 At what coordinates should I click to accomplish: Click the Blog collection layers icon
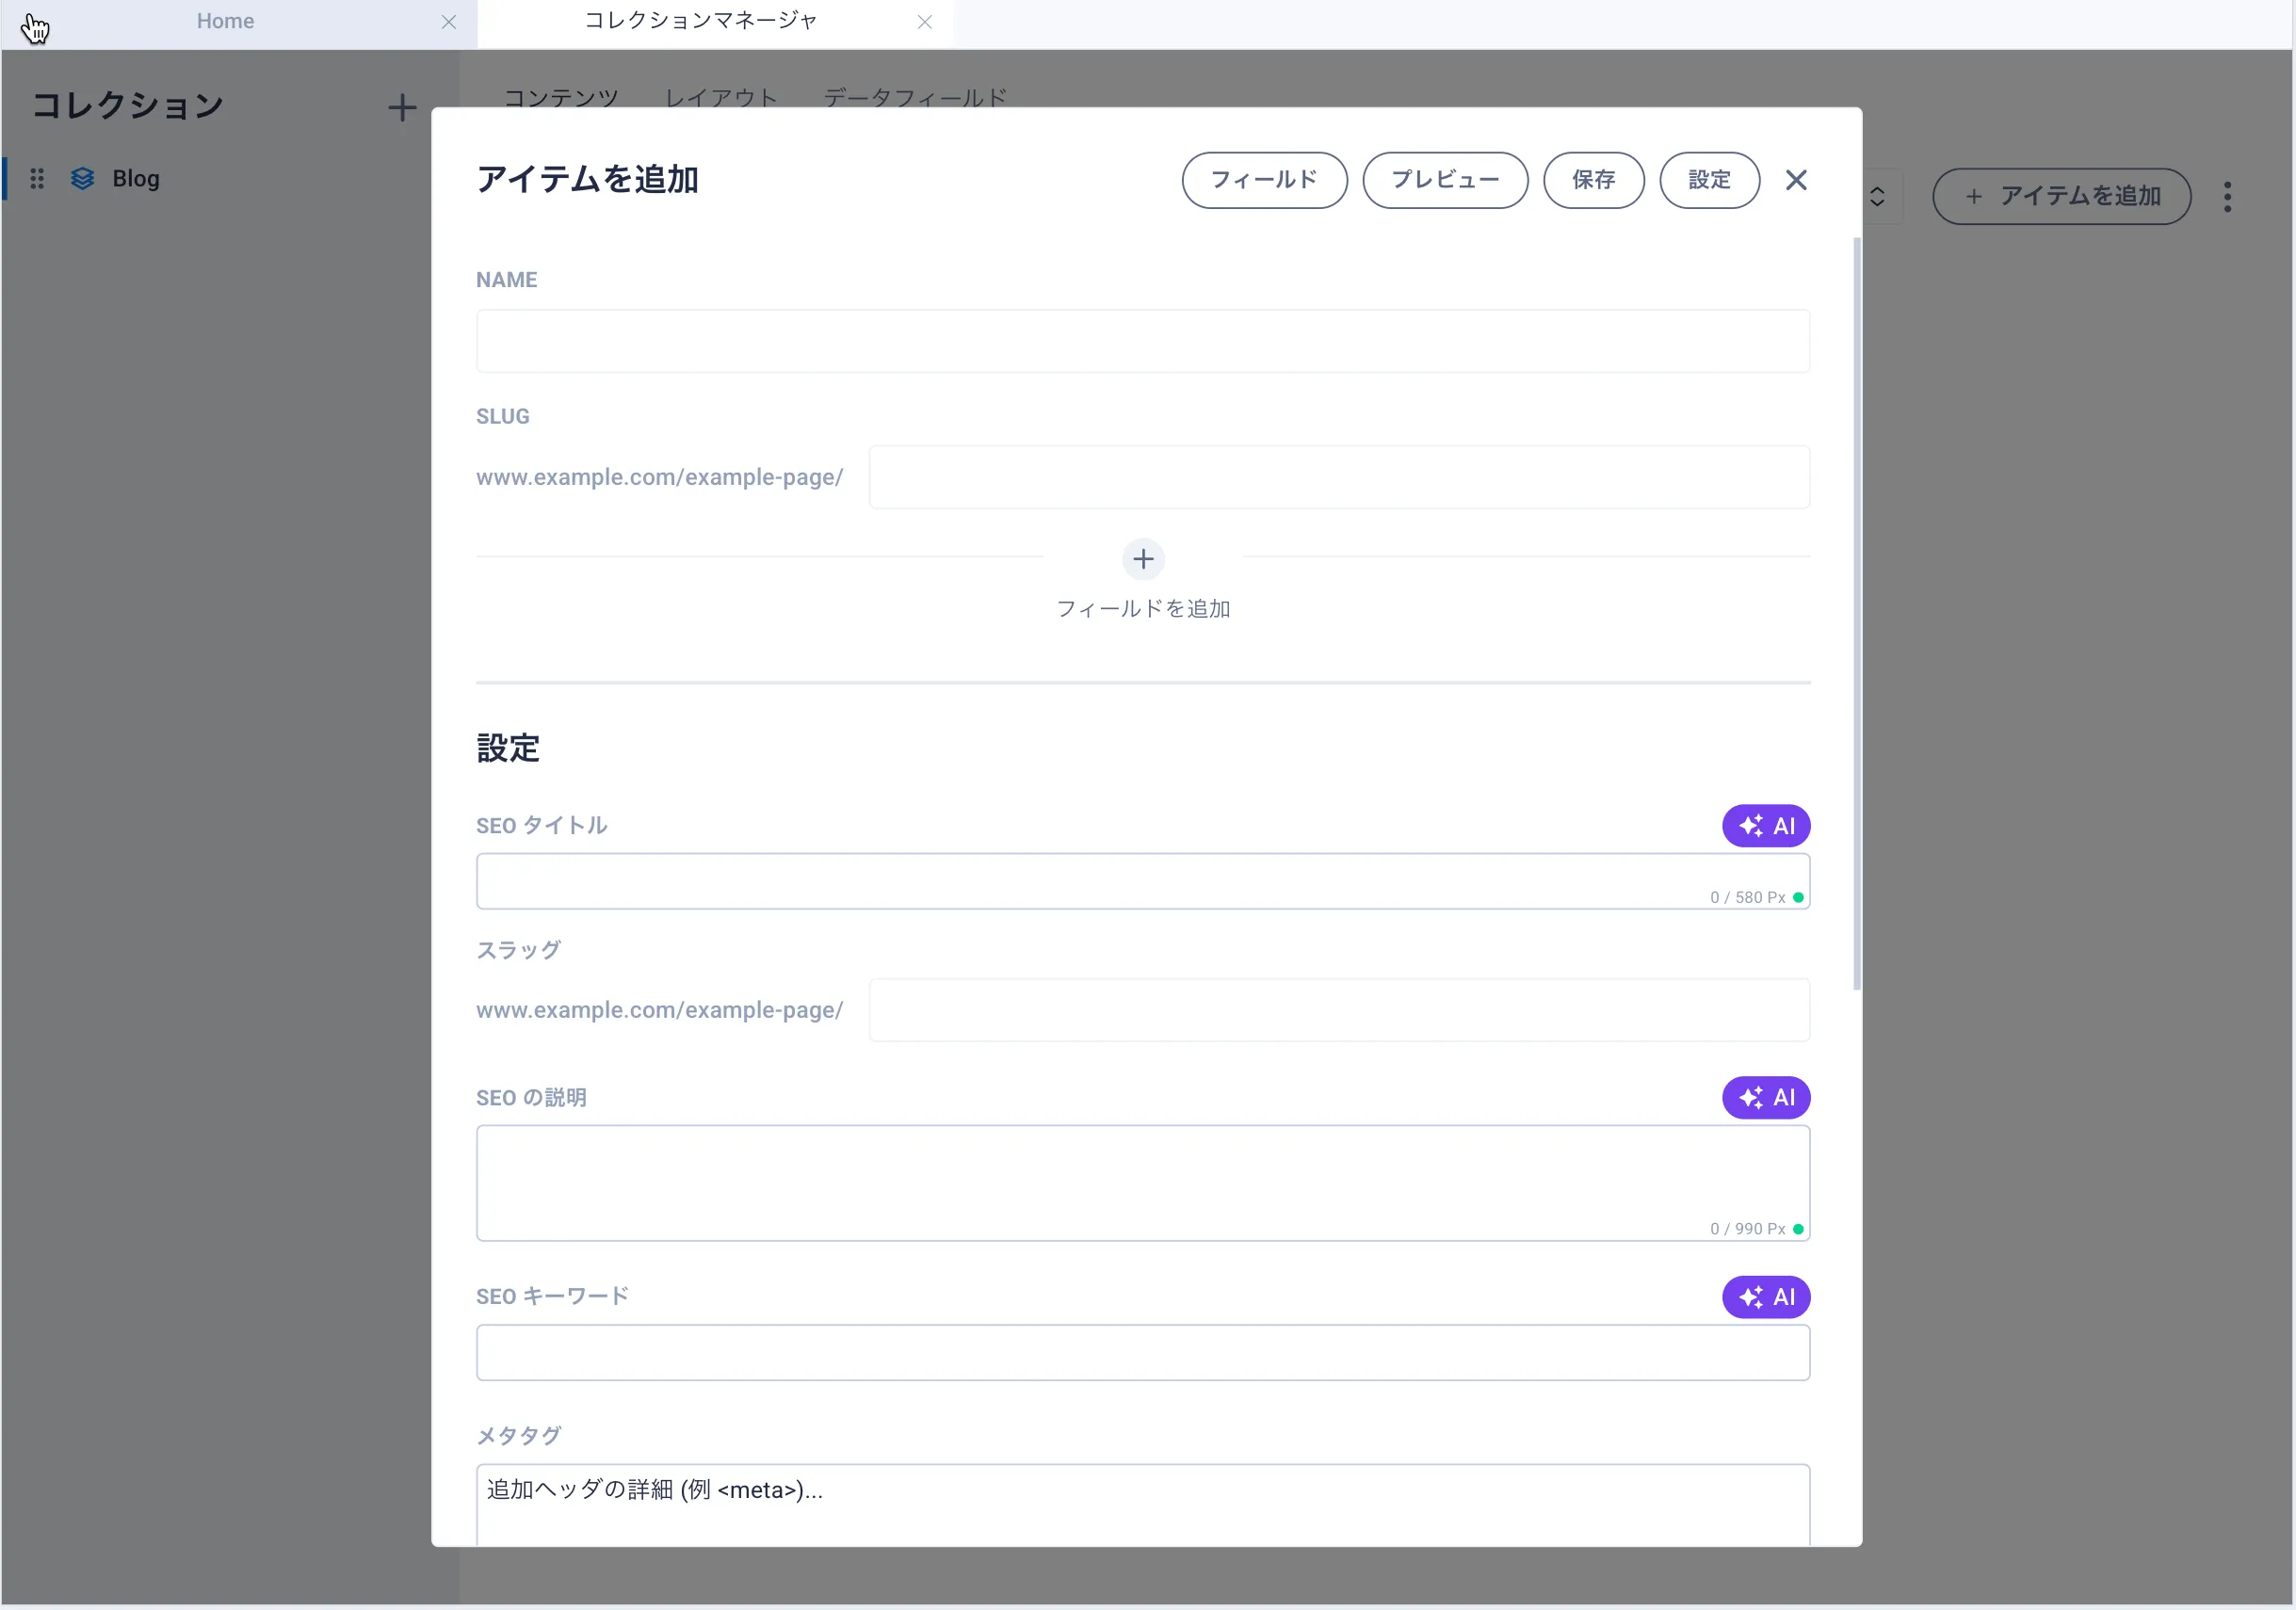click(83, 179)
